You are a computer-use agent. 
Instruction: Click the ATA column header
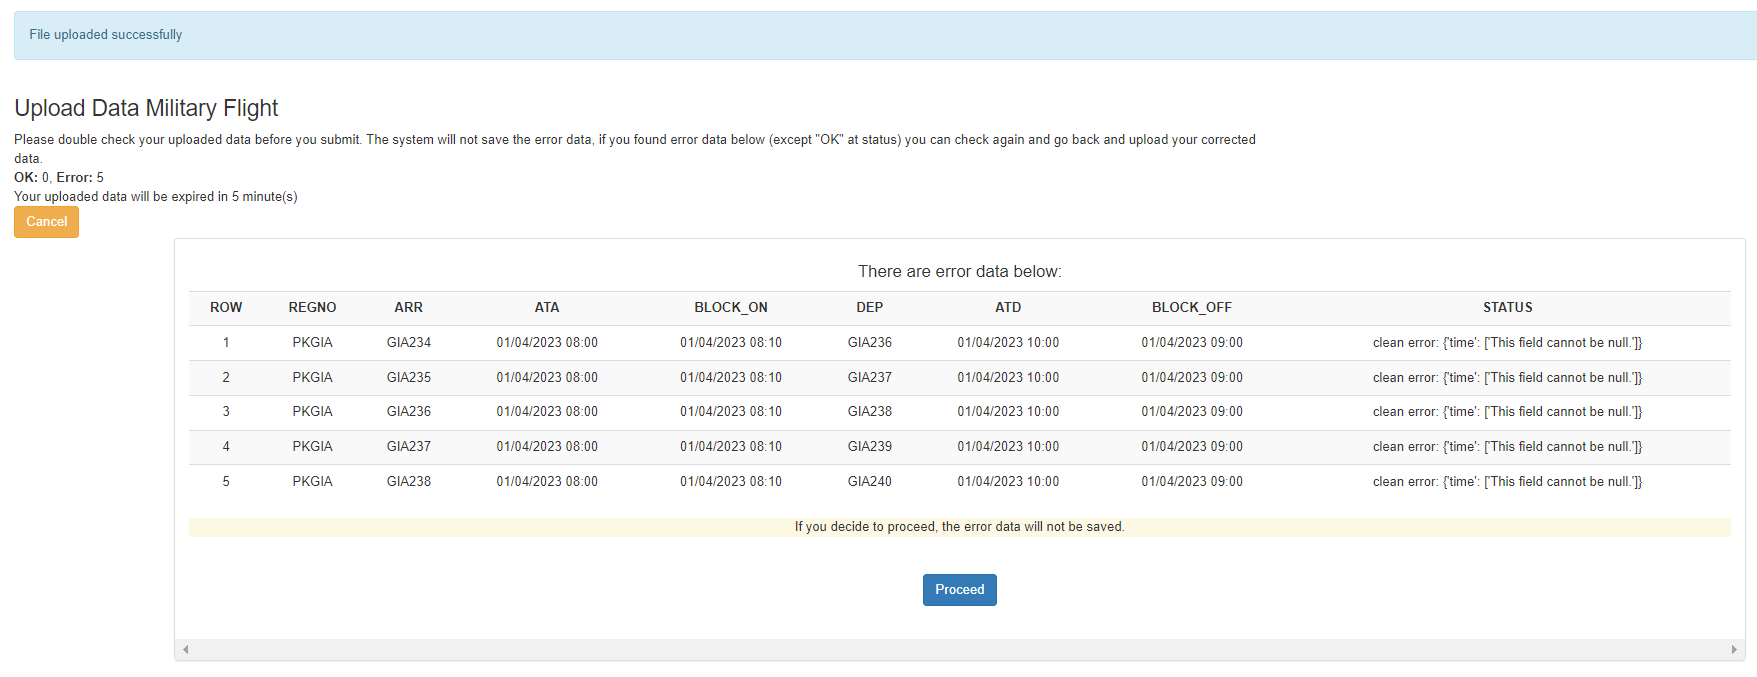[x=547, y=308]
